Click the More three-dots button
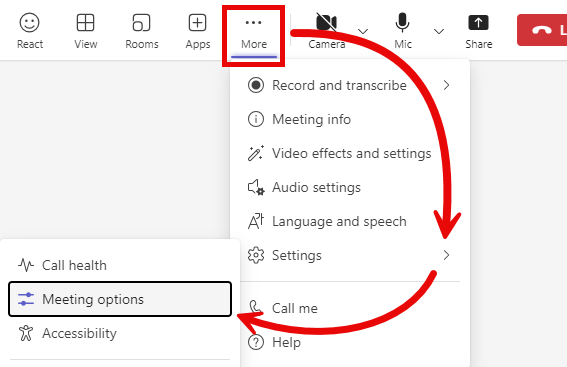Image resolution: width=567 pixels, height=367 pixels. (253, 35)
